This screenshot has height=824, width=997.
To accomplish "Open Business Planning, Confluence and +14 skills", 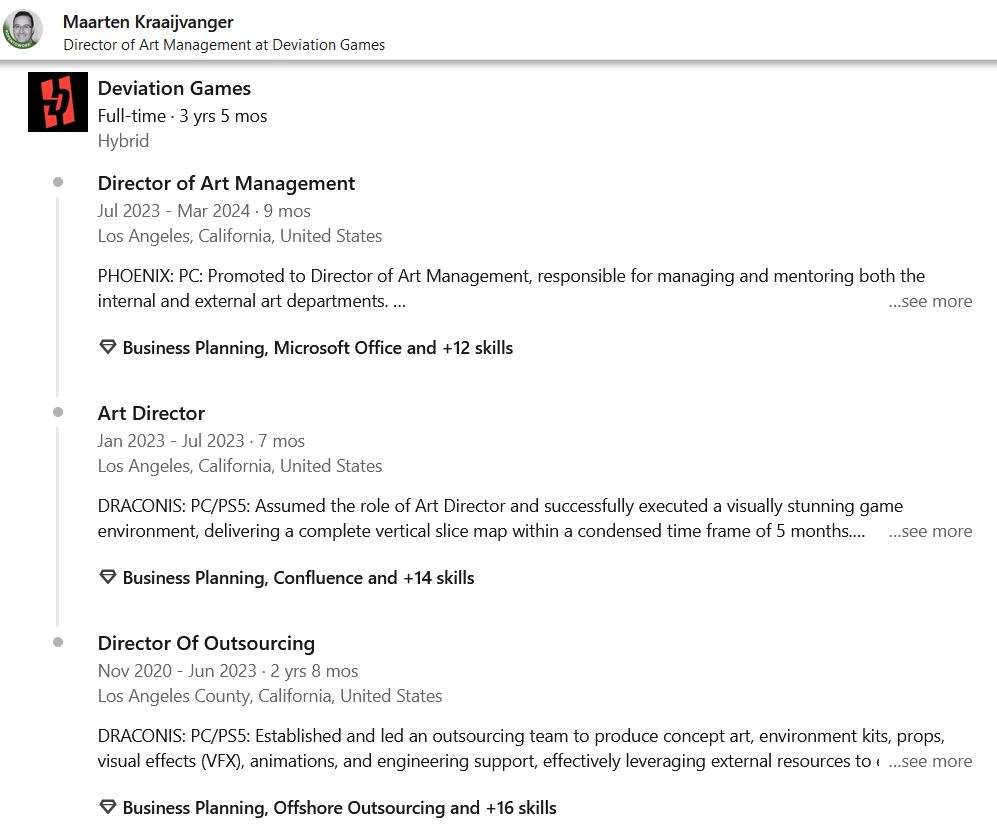I will click(x=298, y=578).
